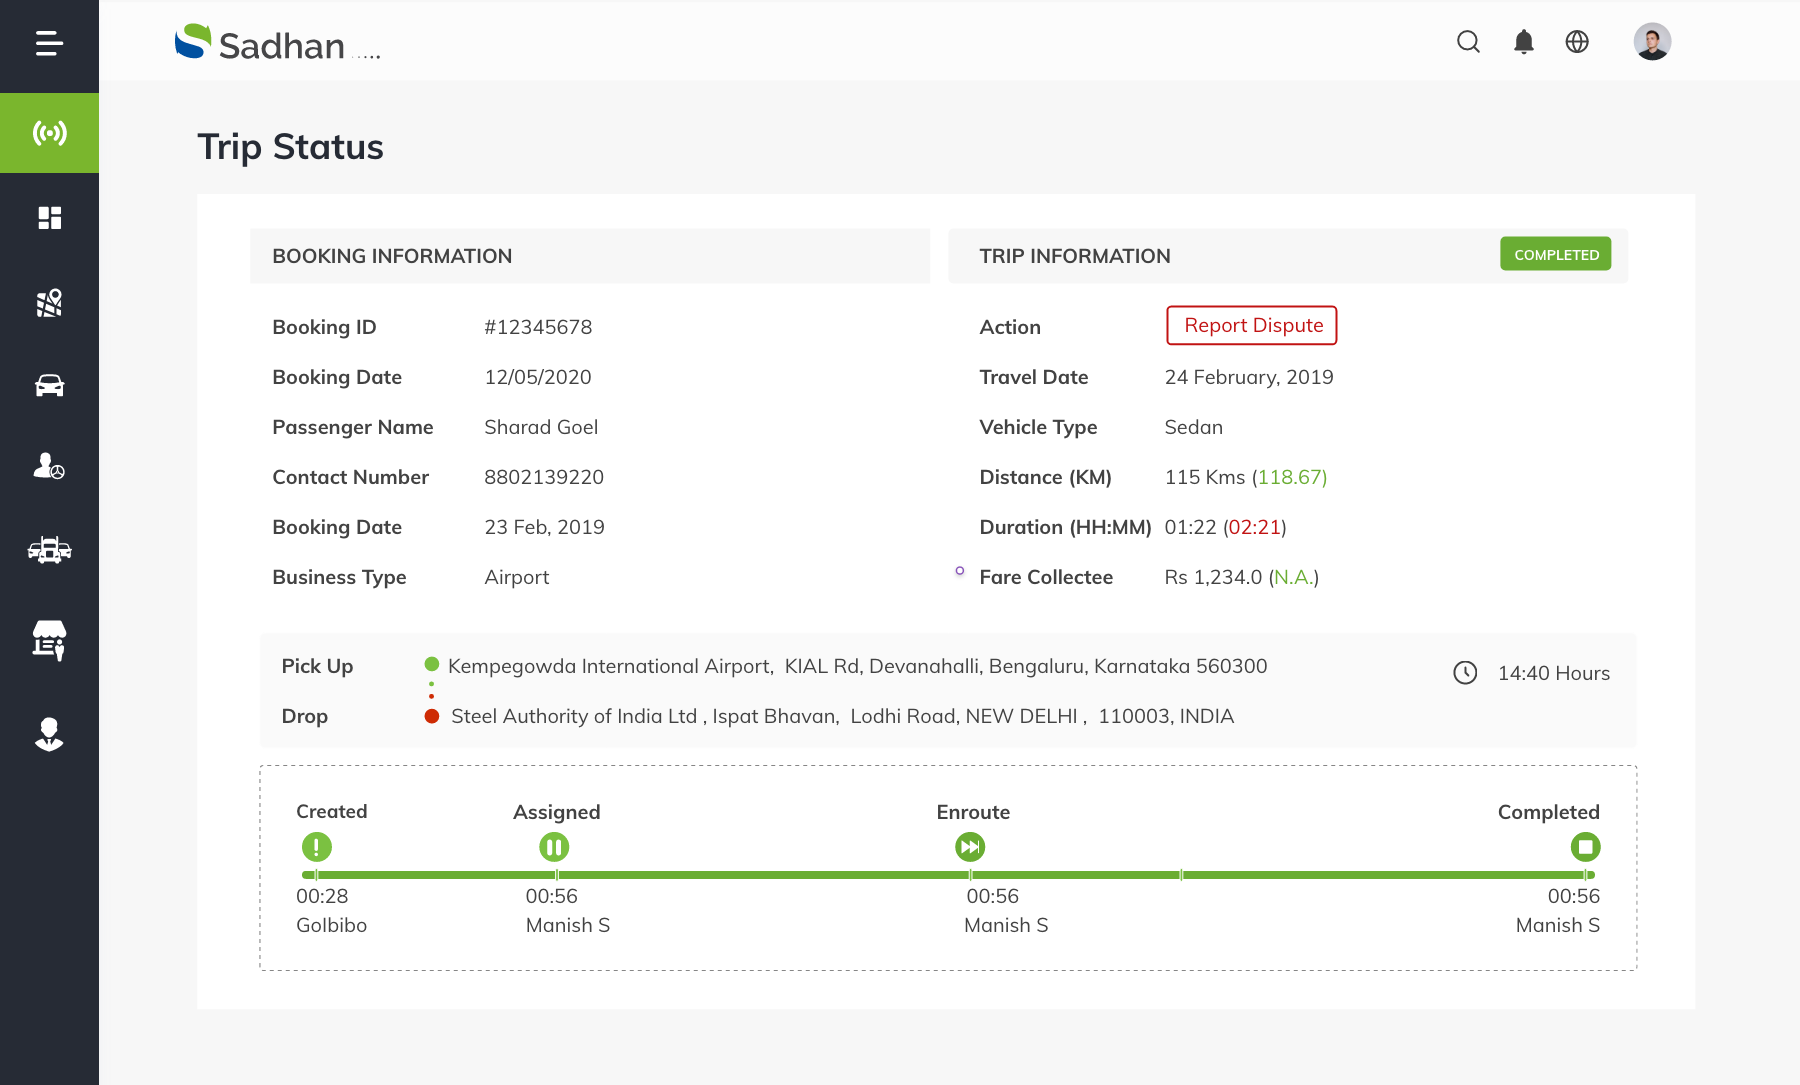Select the Enroute fast-forward marker

click(x=970, y=847)
